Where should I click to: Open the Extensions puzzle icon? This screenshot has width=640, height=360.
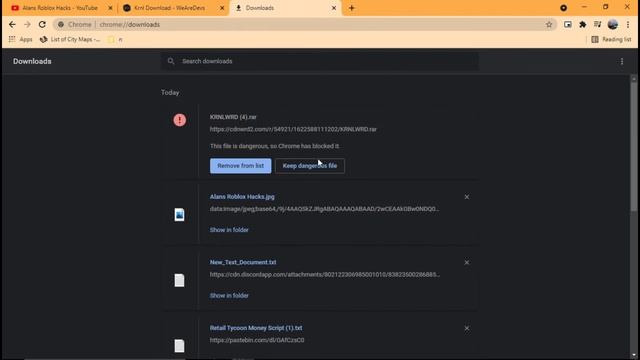tap(582, 24)
